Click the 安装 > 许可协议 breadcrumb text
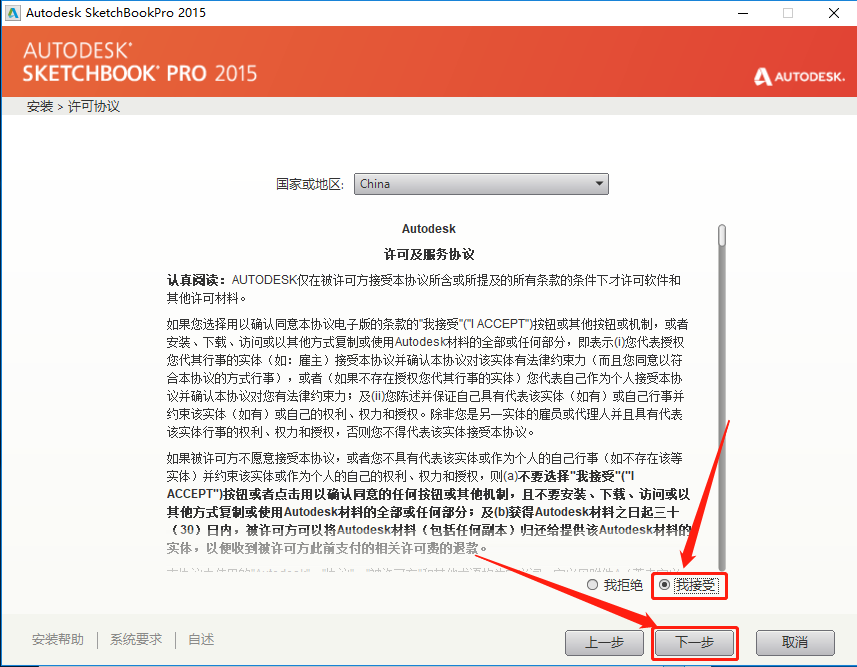Screen dimensions: 857x667 [x=73, y=106]
